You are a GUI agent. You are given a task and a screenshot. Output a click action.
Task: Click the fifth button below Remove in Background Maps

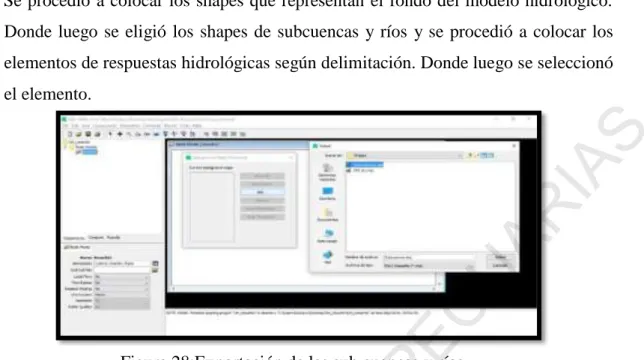click(262, 209)
